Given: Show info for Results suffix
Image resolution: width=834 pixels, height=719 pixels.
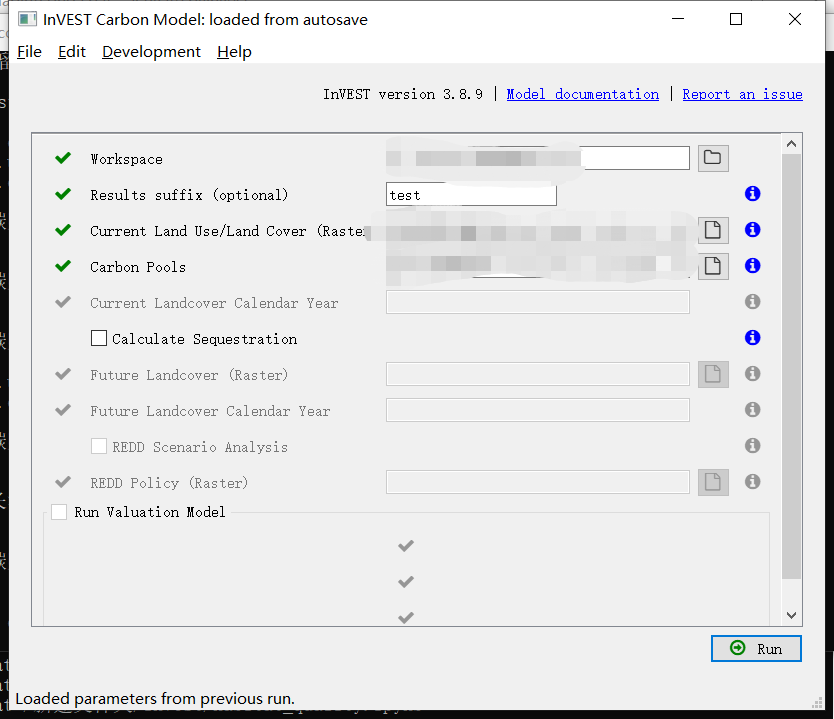Looking at the screenshot, I should coord(752,194).
